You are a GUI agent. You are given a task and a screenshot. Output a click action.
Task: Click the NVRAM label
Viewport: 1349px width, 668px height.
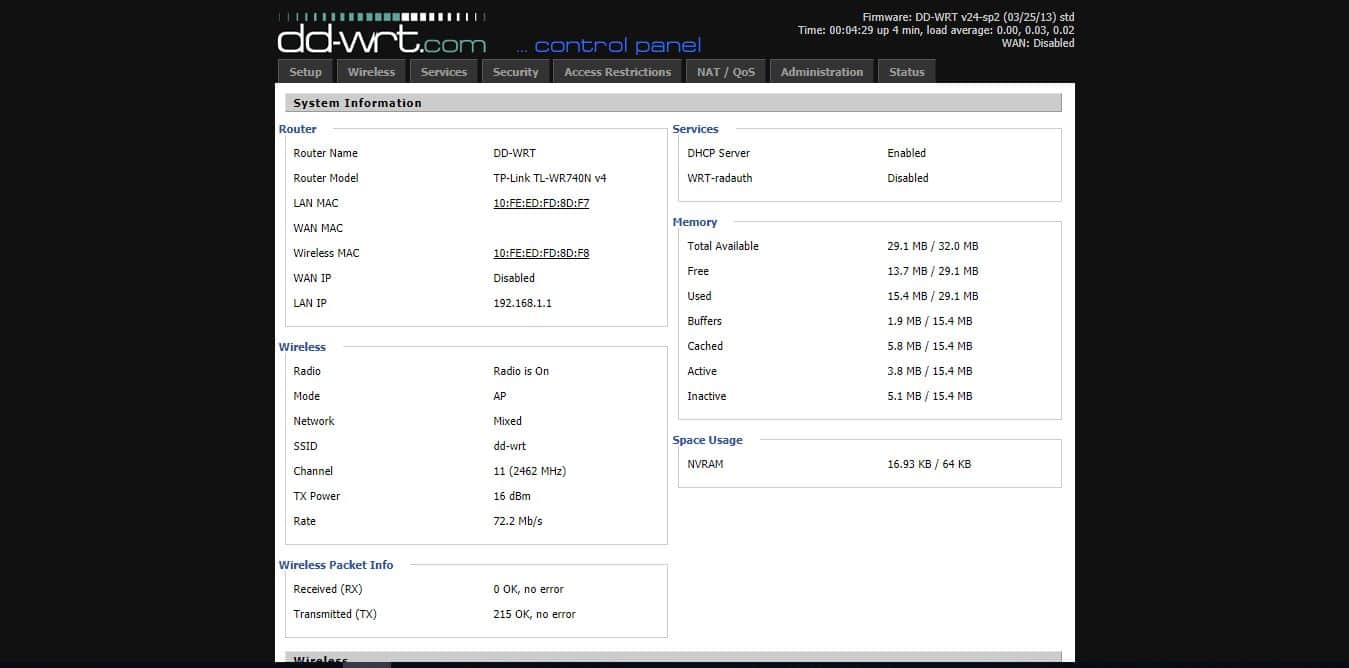coord(705,464)
